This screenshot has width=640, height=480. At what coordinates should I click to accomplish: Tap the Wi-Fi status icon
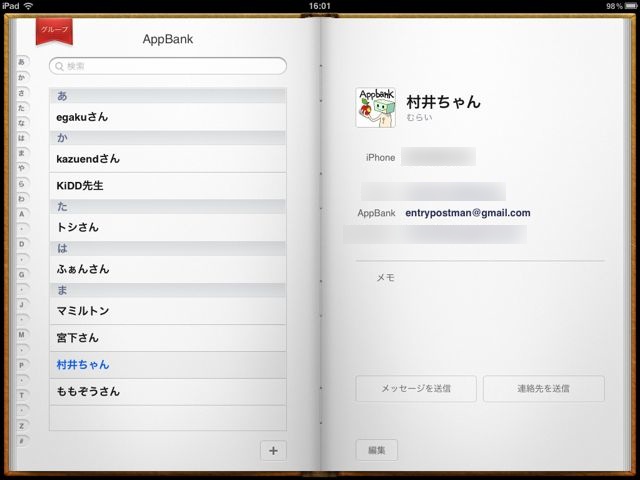click(28, 6)
